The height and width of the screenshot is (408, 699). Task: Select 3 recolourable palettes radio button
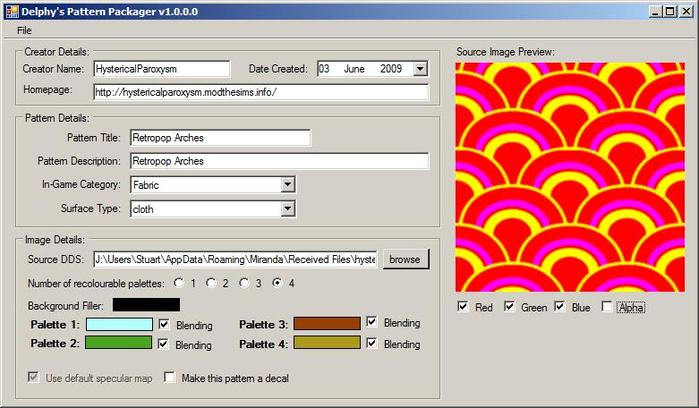click(244, 283)
